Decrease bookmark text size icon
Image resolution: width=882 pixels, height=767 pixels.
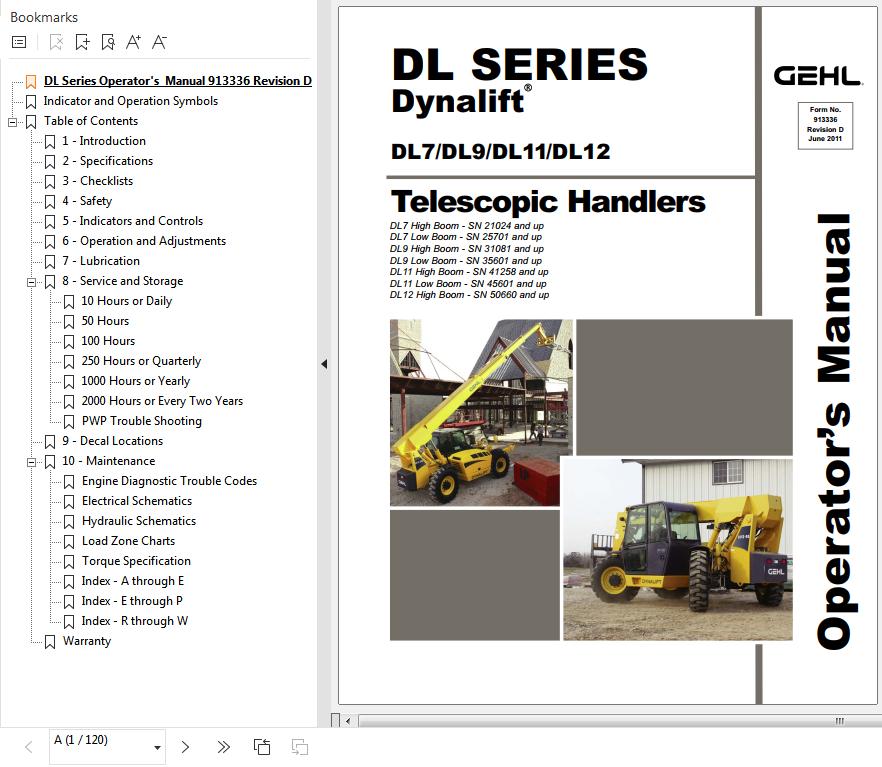(159, 42)
